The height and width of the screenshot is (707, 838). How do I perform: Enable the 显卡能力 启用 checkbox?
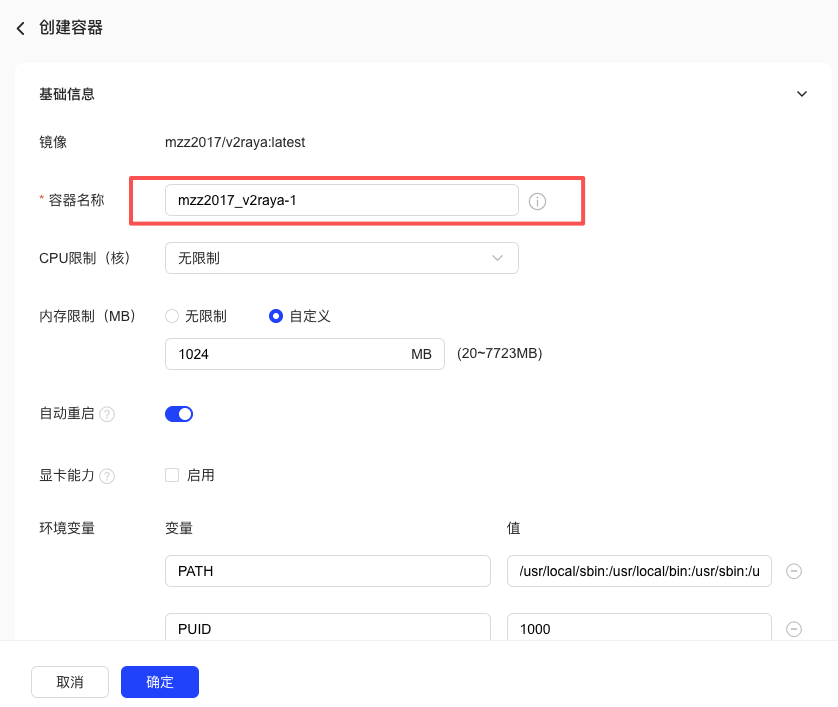172,475
